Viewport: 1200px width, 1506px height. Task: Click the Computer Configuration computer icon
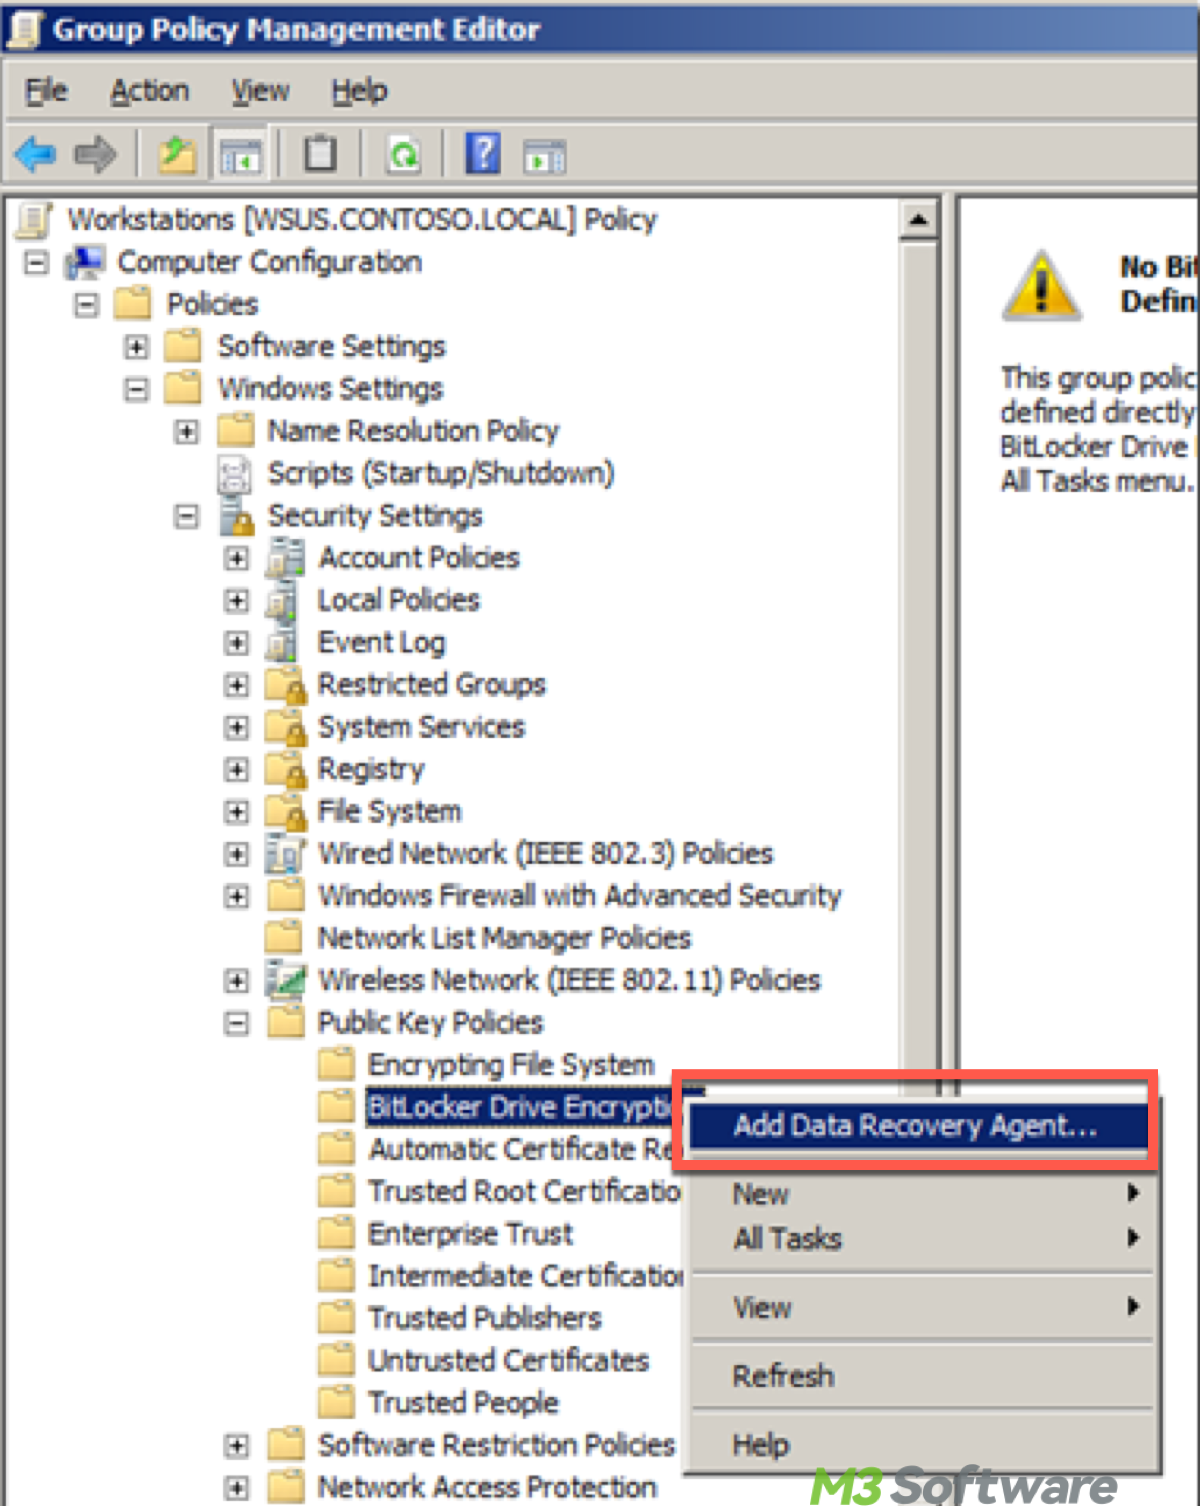pyautogui.click(x=85, y=263)
